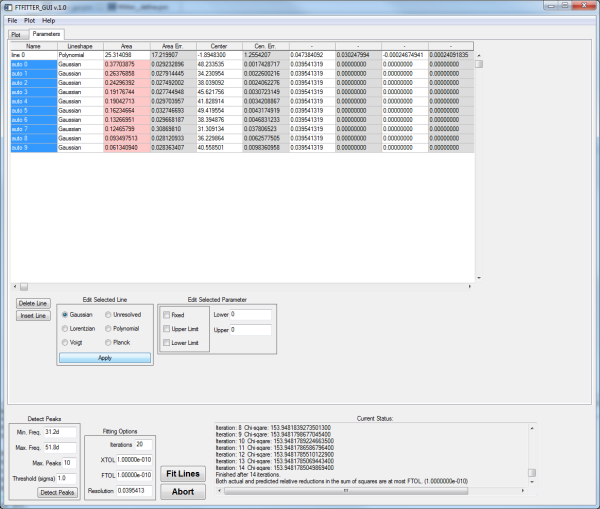600x509 pixels.
Task: Click area value 0.26376858
Action: click(x=127, y=73)
